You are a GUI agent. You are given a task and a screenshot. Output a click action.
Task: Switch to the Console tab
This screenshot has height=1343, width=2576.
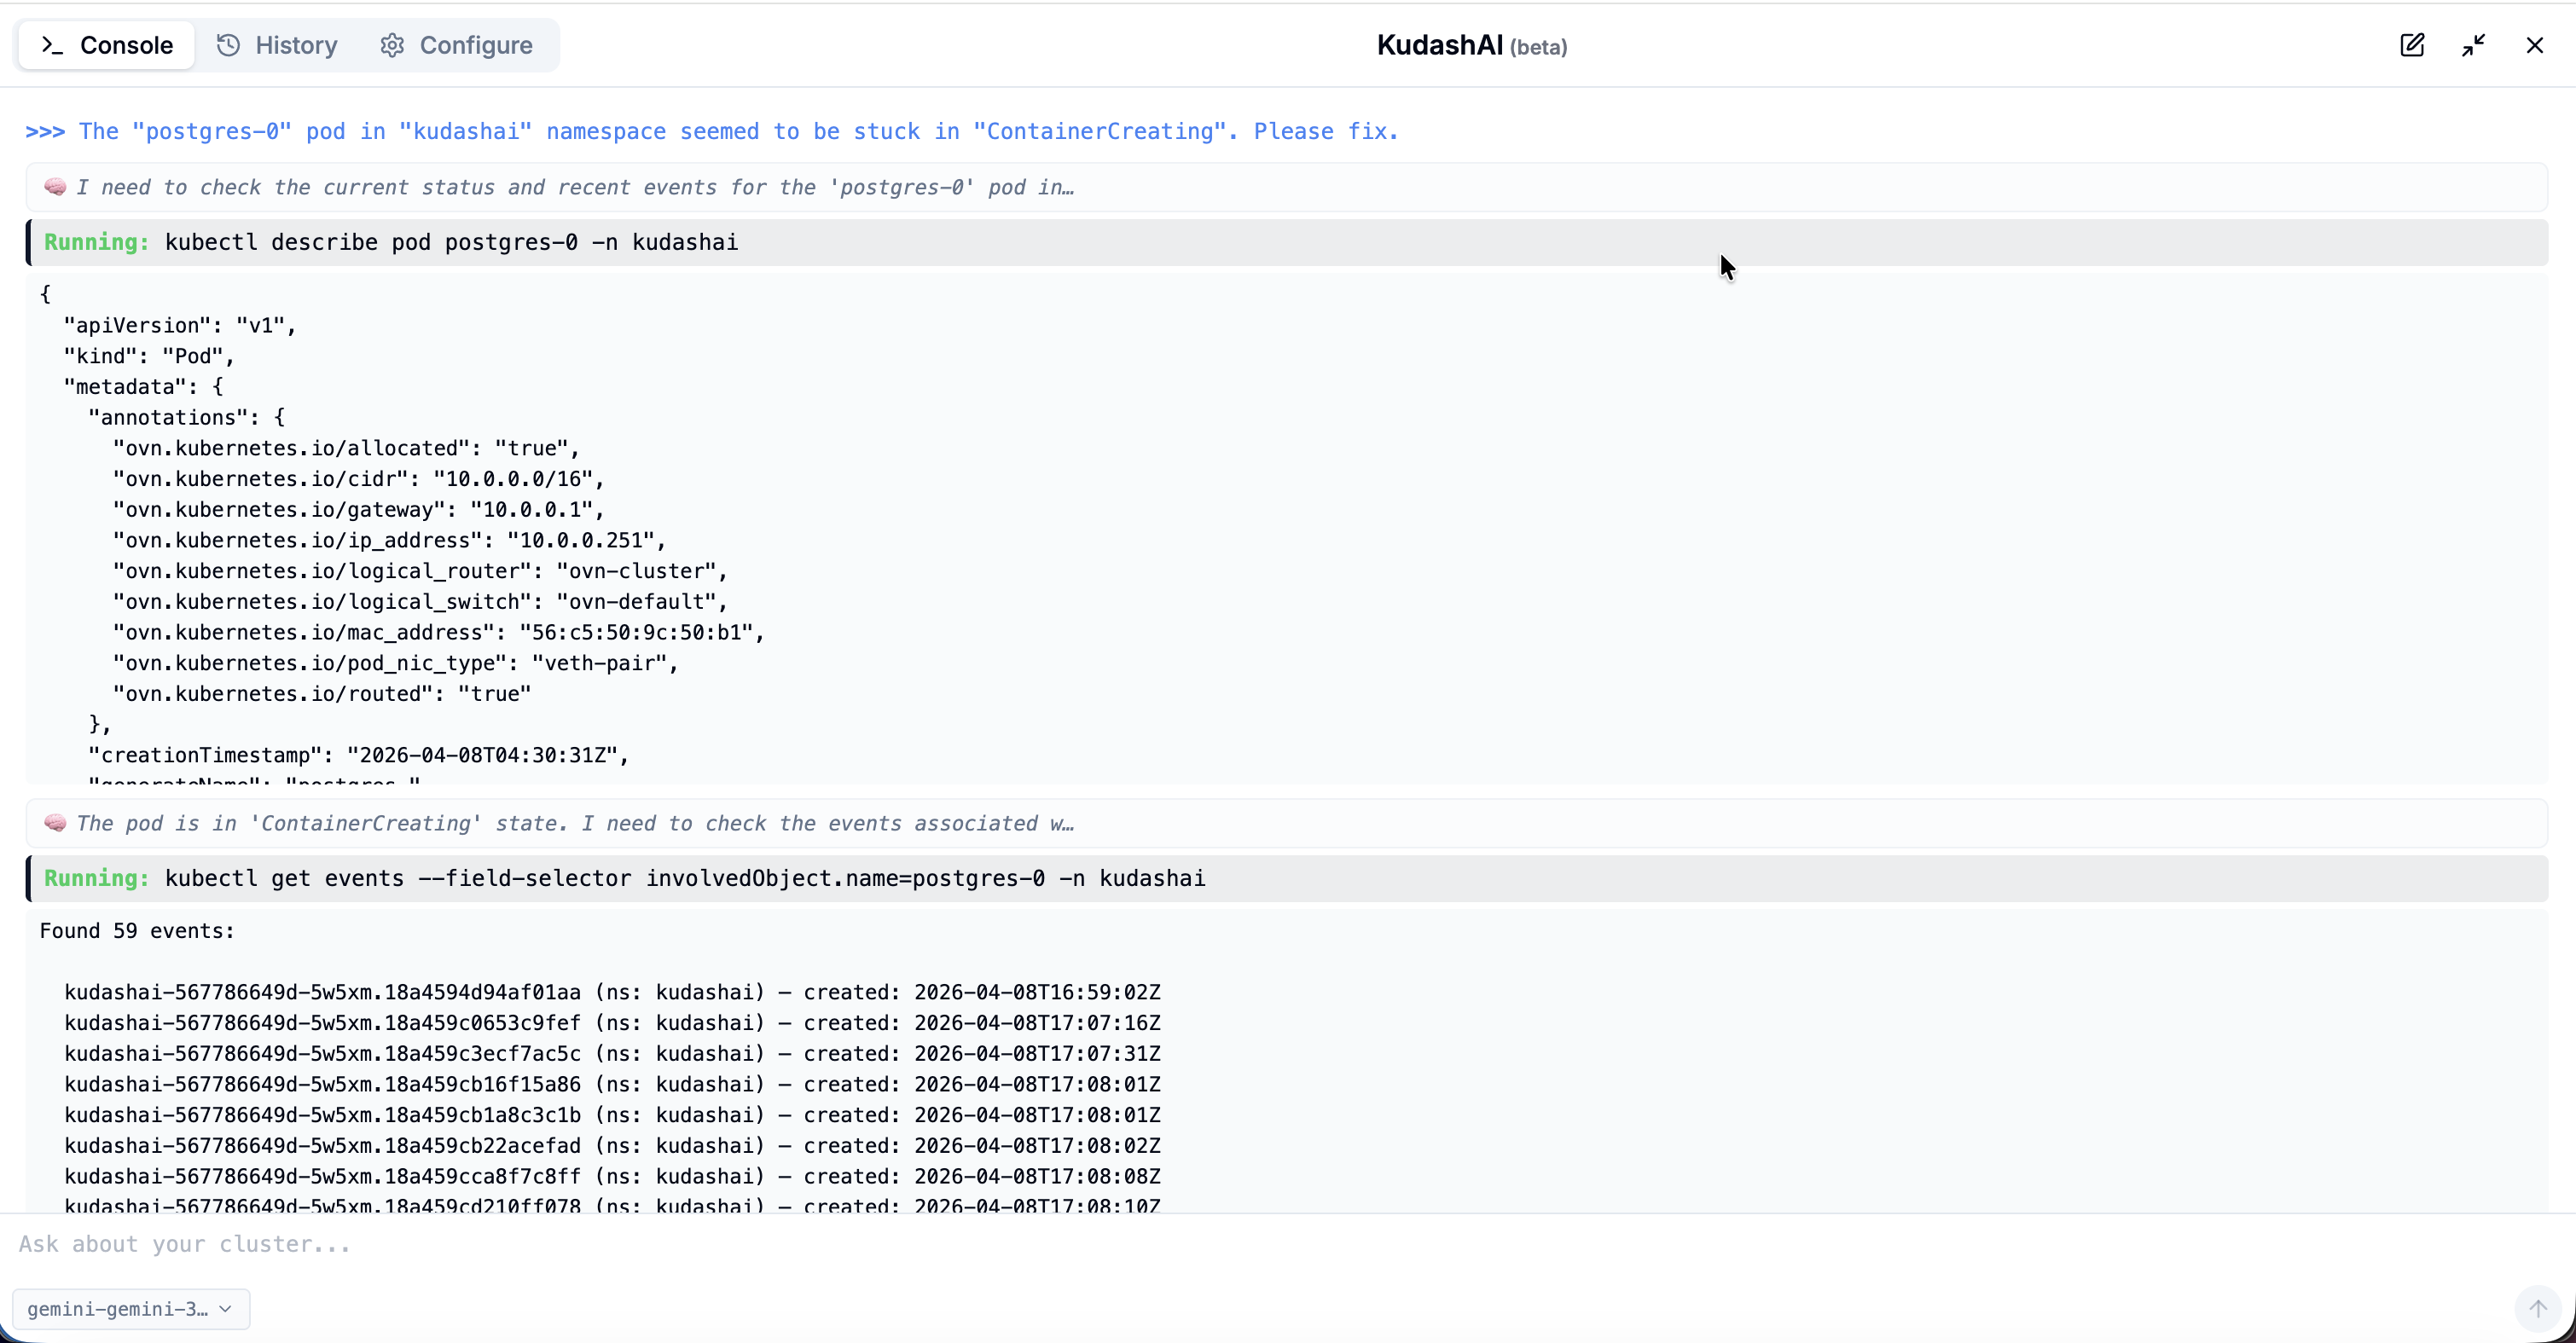click(107, 45)
